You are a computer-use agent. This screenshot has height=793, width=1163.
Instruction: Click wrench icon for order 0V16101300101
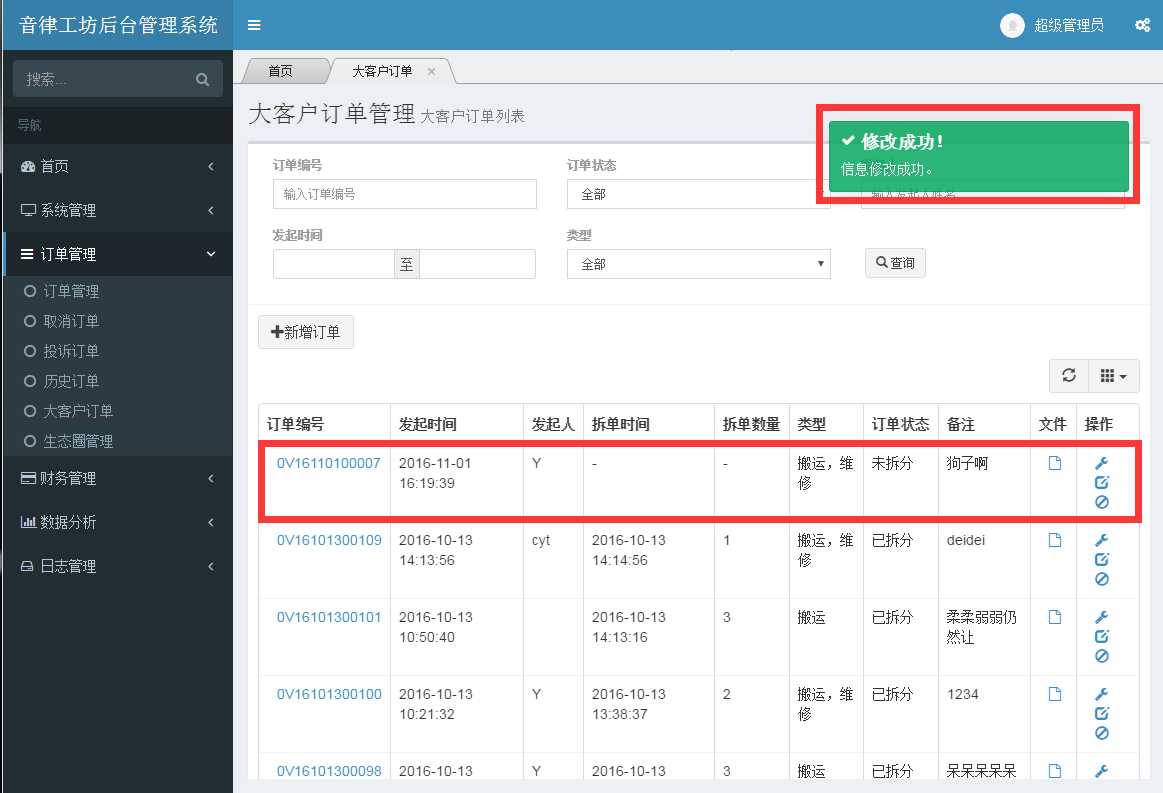[1101, 617]
